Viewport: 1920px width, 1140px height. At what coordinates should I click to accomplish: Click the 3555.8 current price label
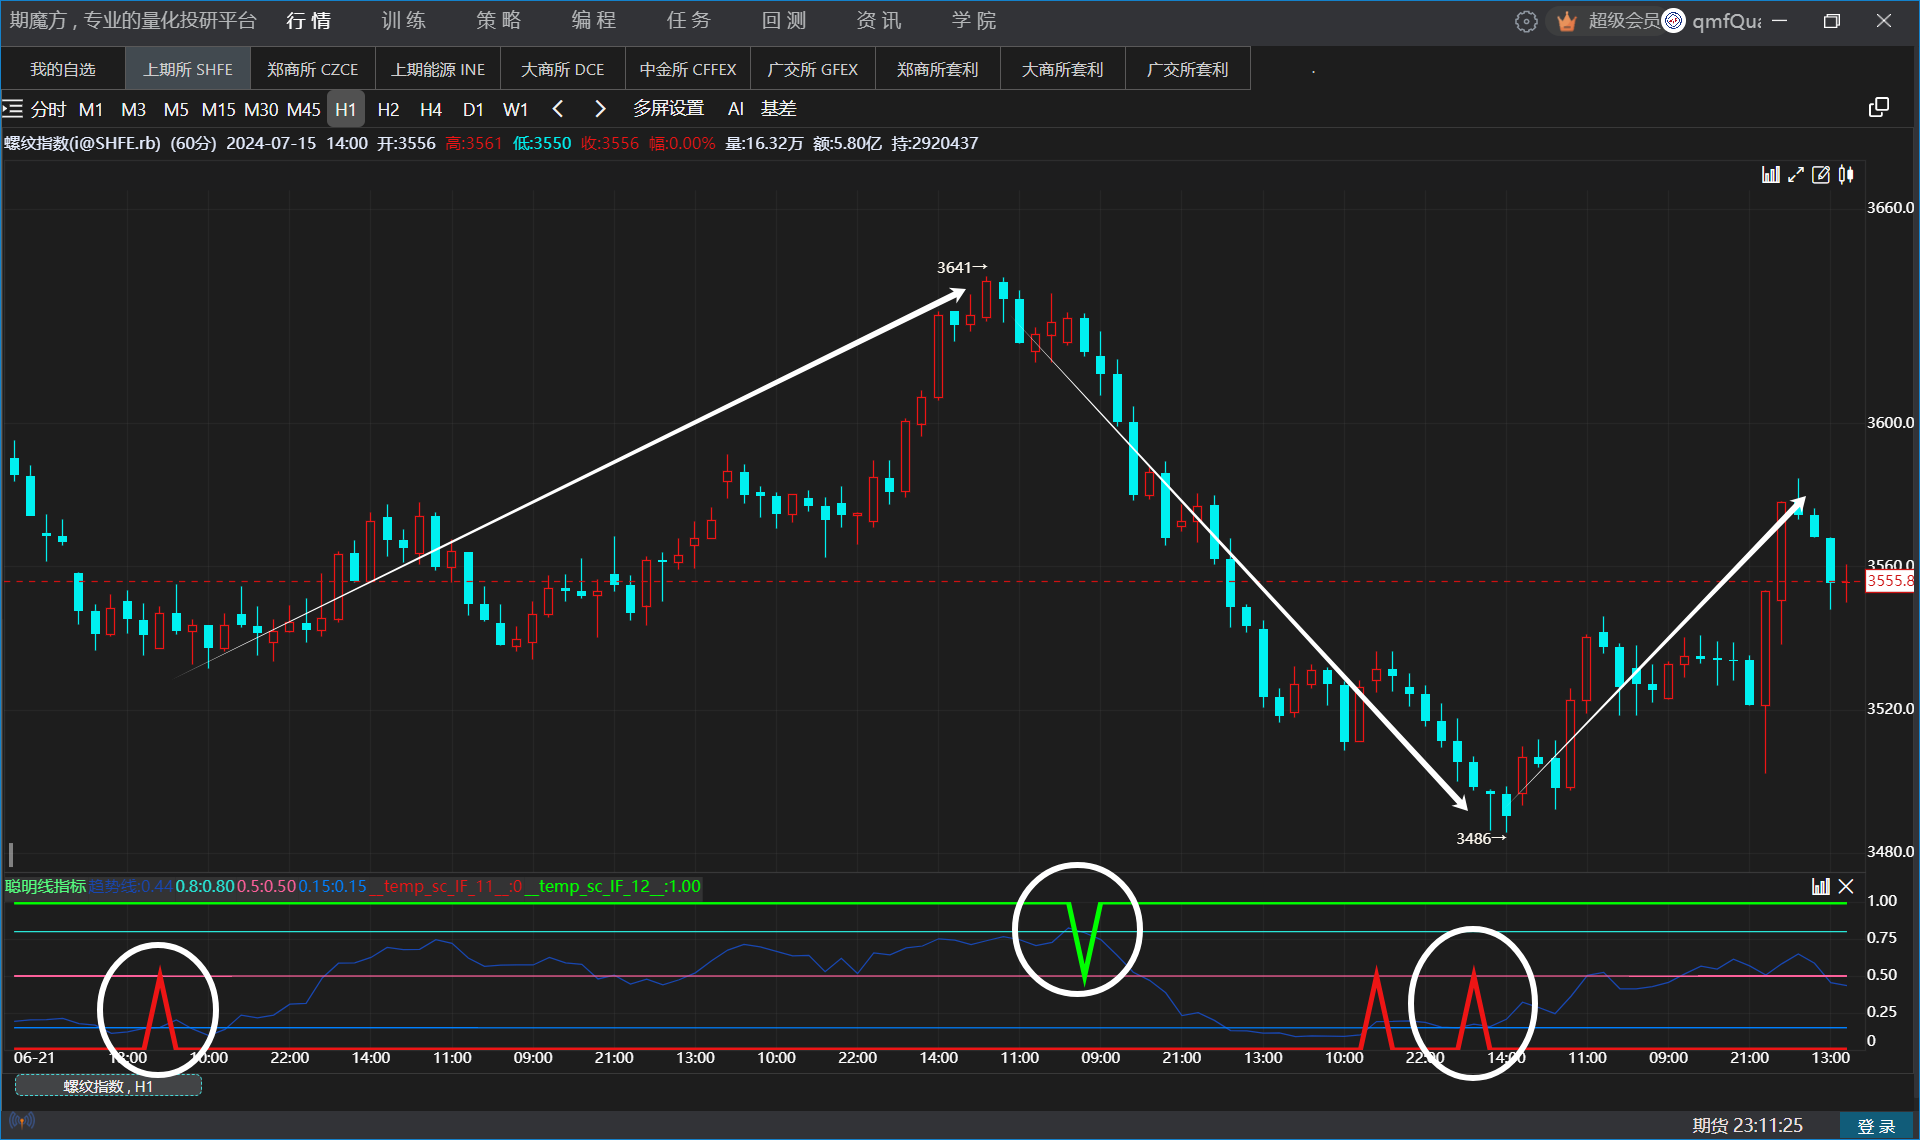[x=1889, y=581]
